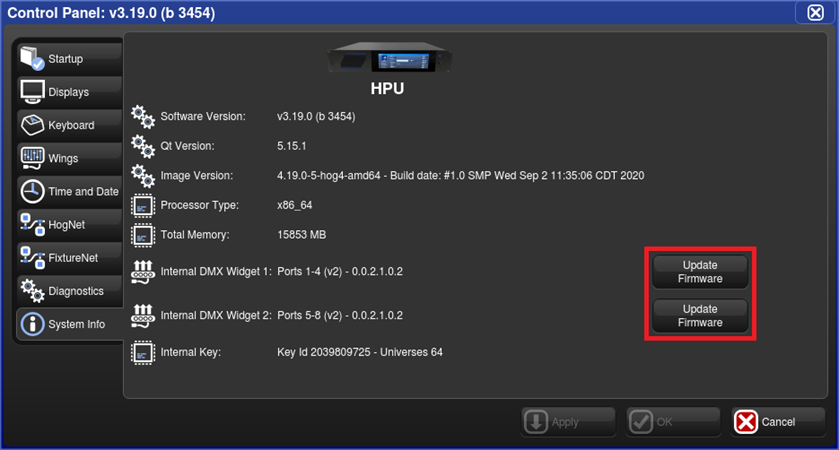This screenshot has height=450, width=839.
Task: Click the Keyboard icon in sidebar
Action: point(32,125)
